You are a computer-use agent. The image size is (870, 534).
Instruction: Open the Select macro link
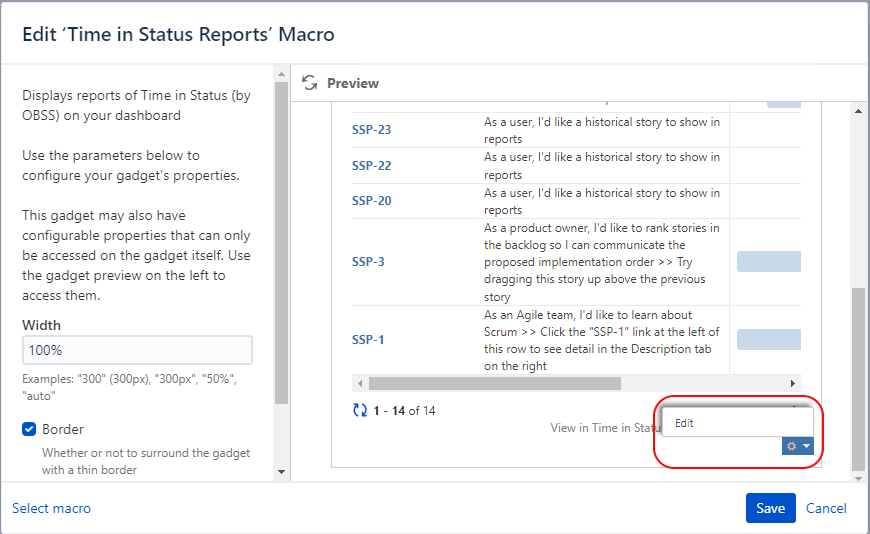tap(51, 508)
